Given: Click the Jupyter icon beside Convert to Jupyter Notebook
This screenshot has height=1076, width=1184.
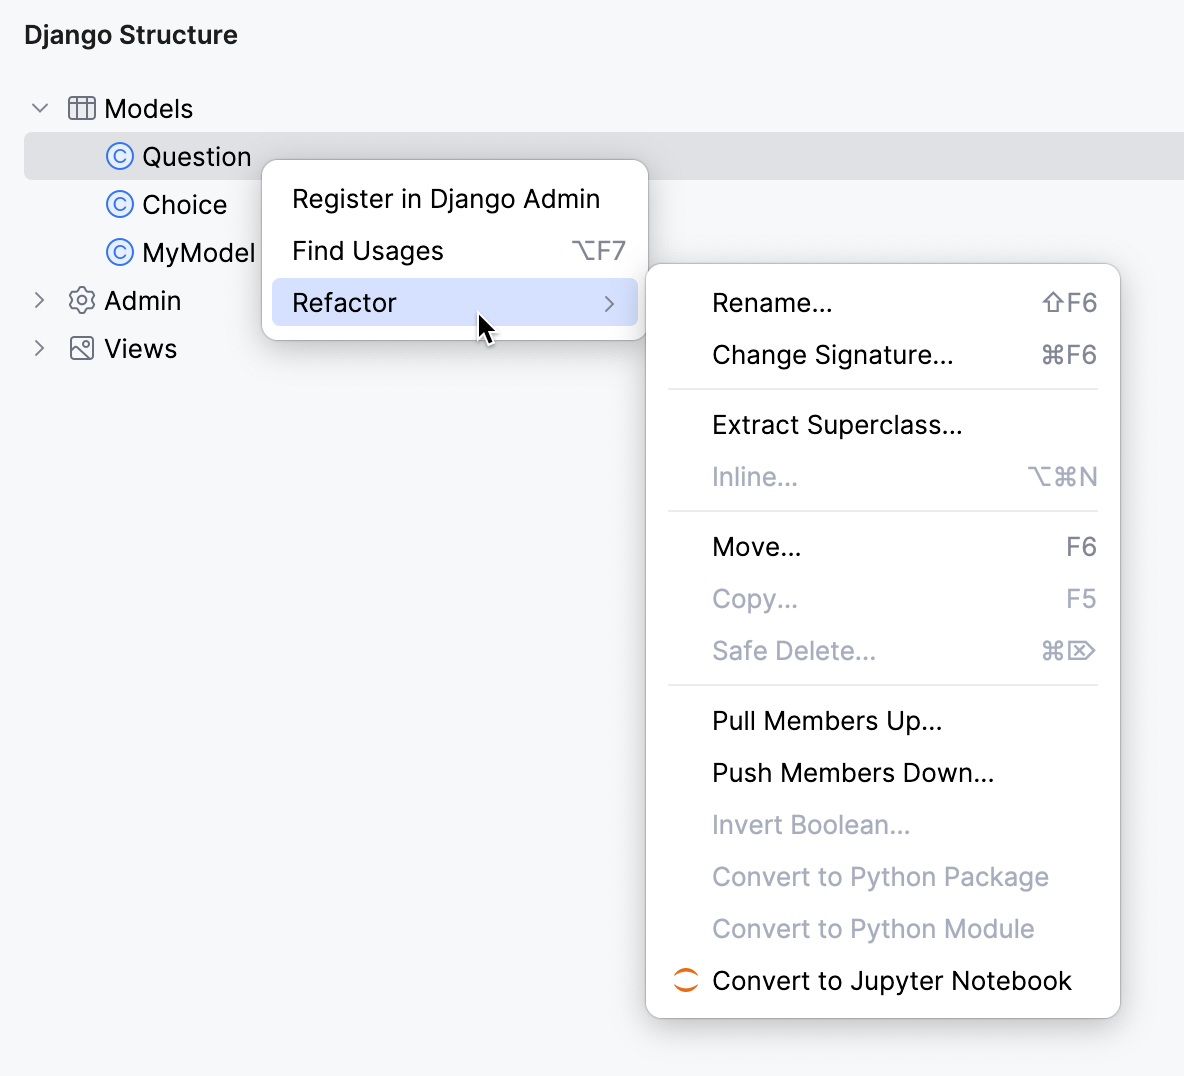Looking at the screenshot, I should tap(684, 980).
